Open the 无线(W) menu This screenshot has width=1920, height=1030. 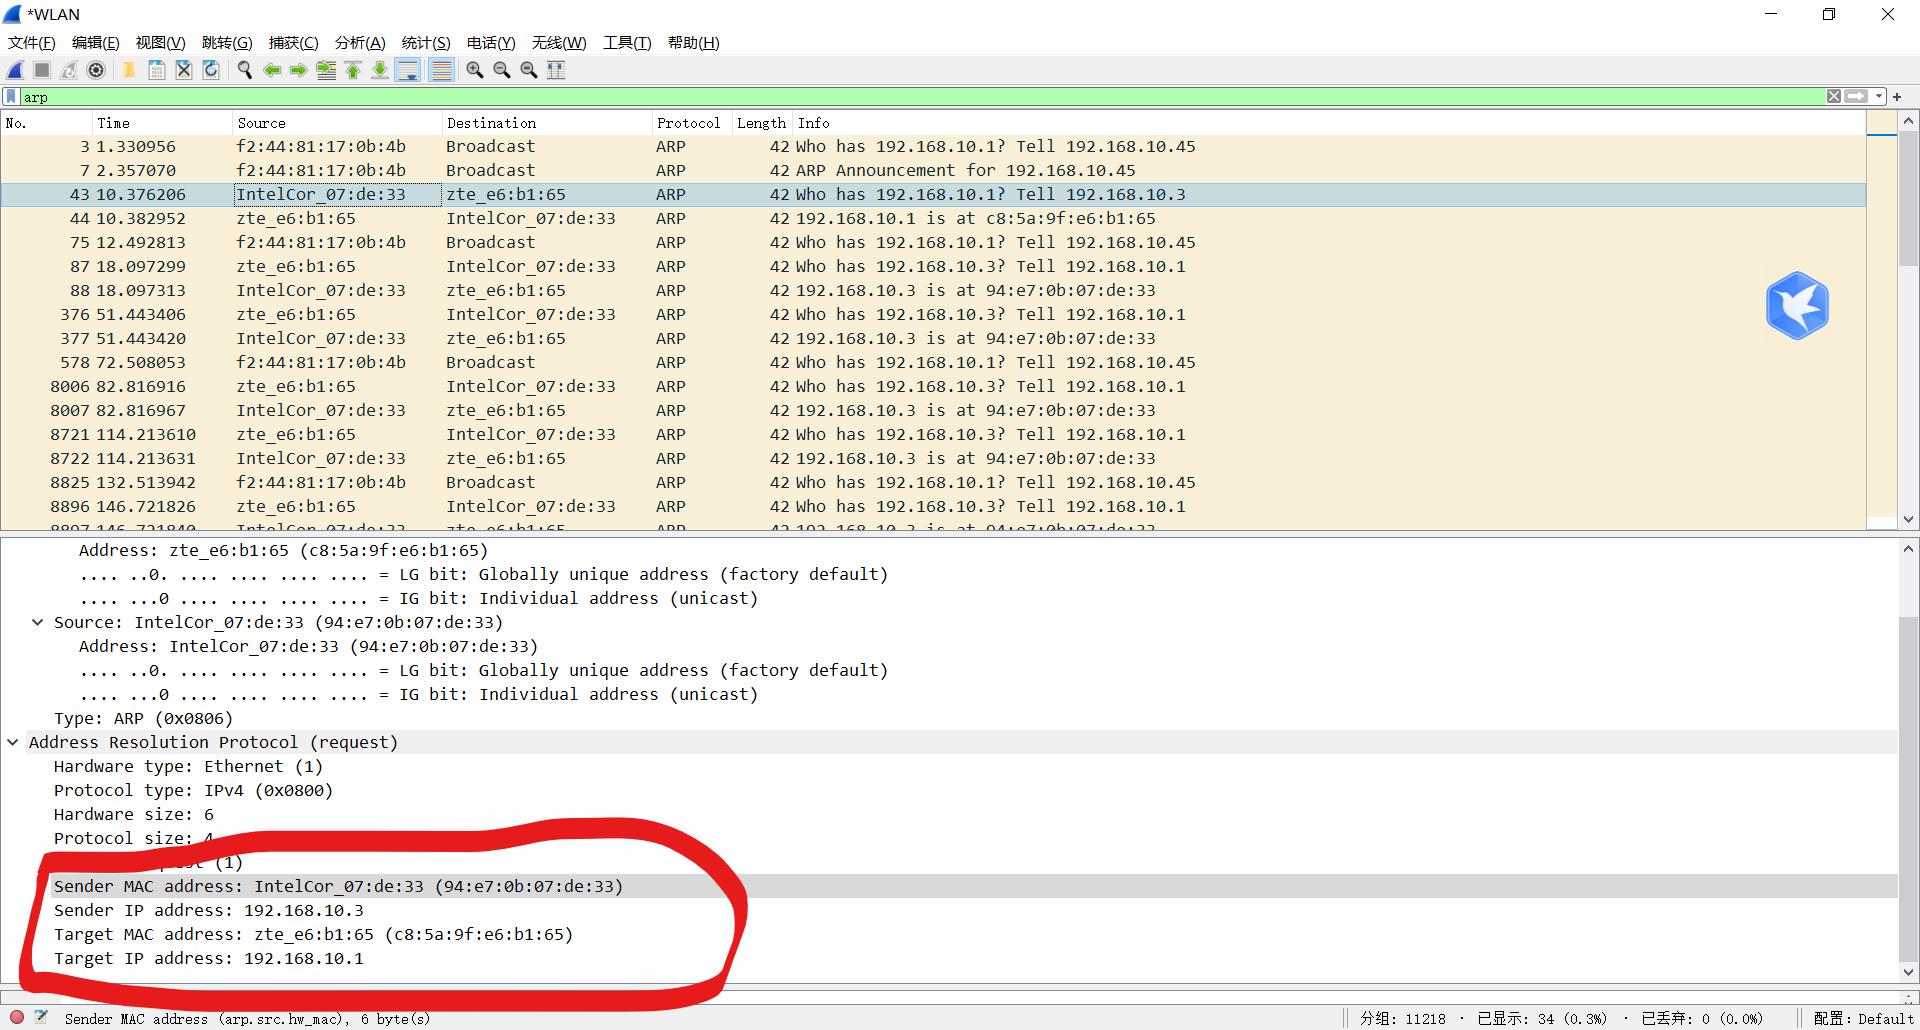pyautogui.click(x=560, y=42)
